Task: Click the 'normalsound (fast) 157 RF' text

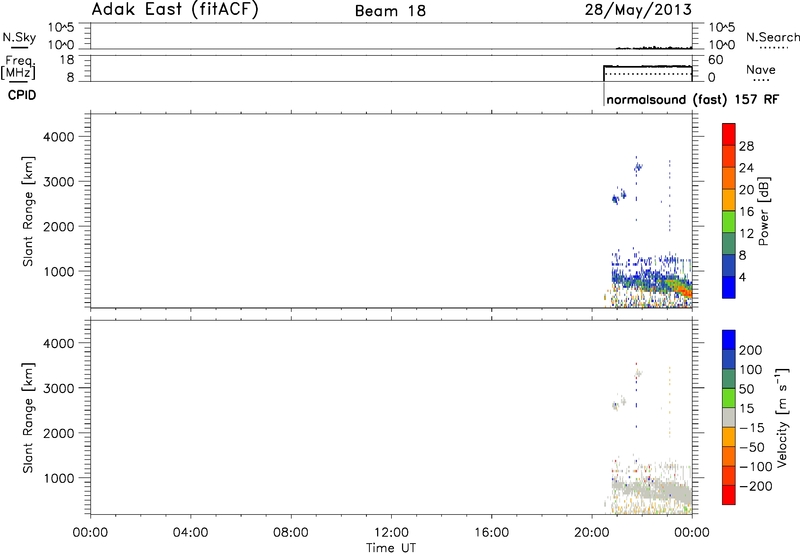Action: pos(693,99)
